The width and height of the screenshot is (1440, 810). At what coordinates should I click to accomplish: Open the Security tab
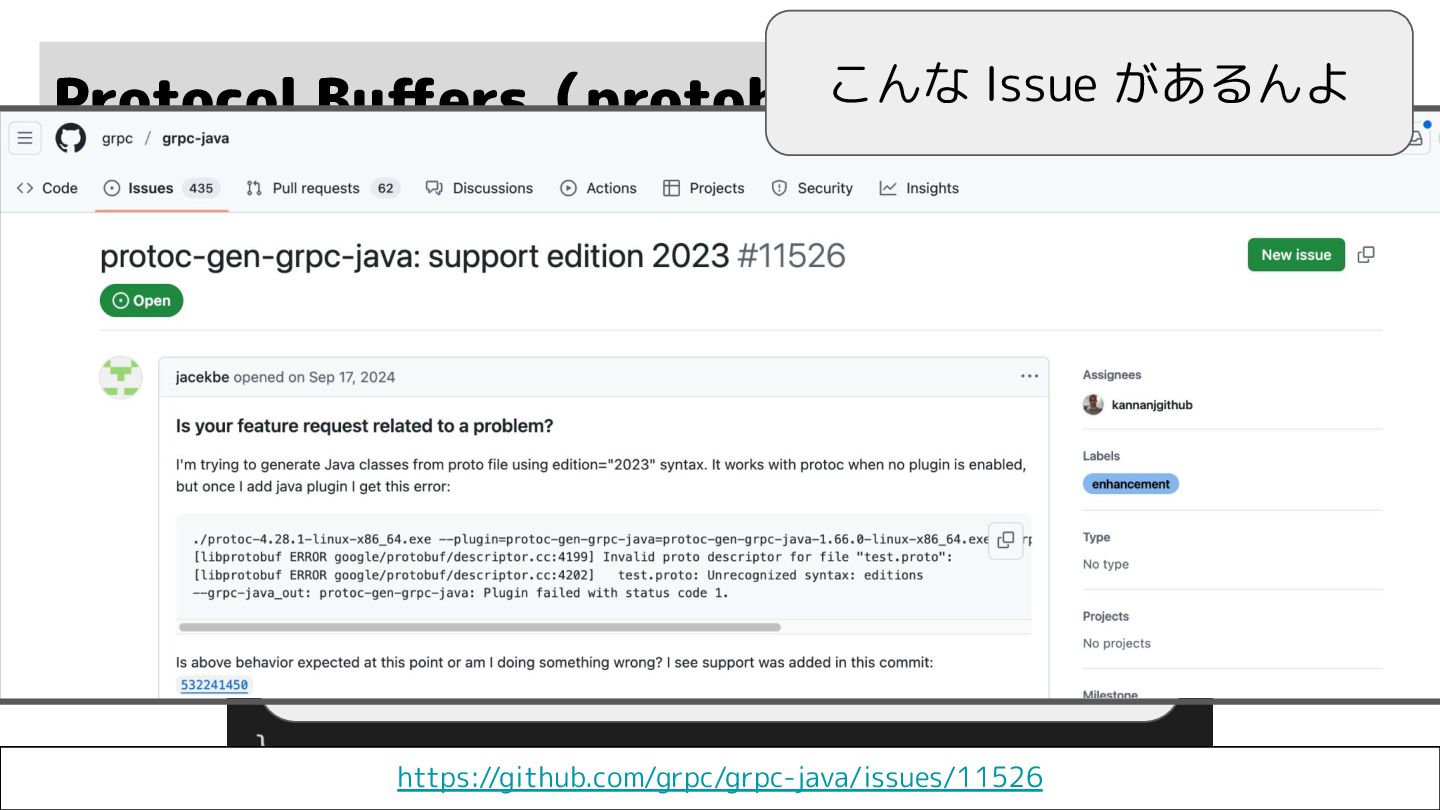click(812, 188)
